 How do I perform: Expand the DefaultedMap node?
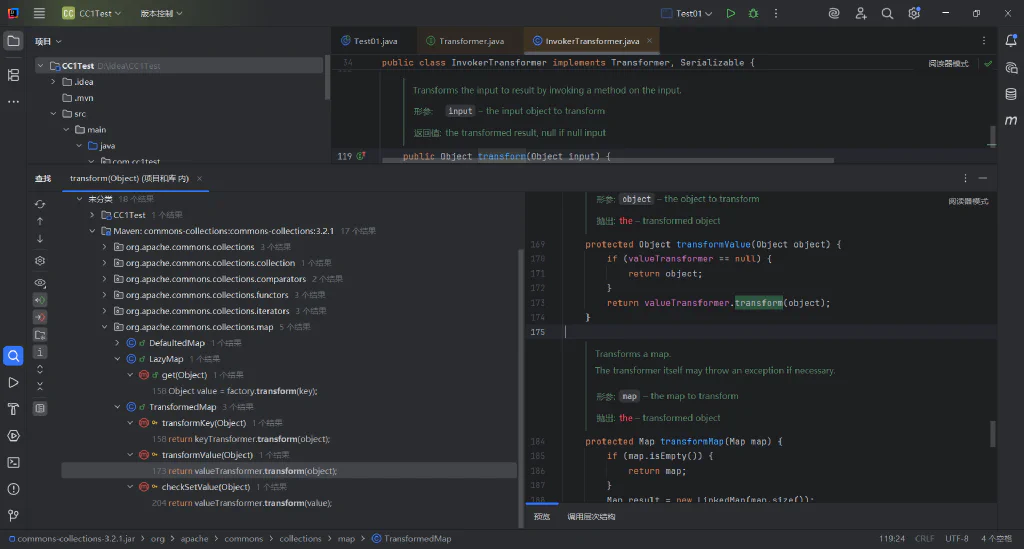118,343
